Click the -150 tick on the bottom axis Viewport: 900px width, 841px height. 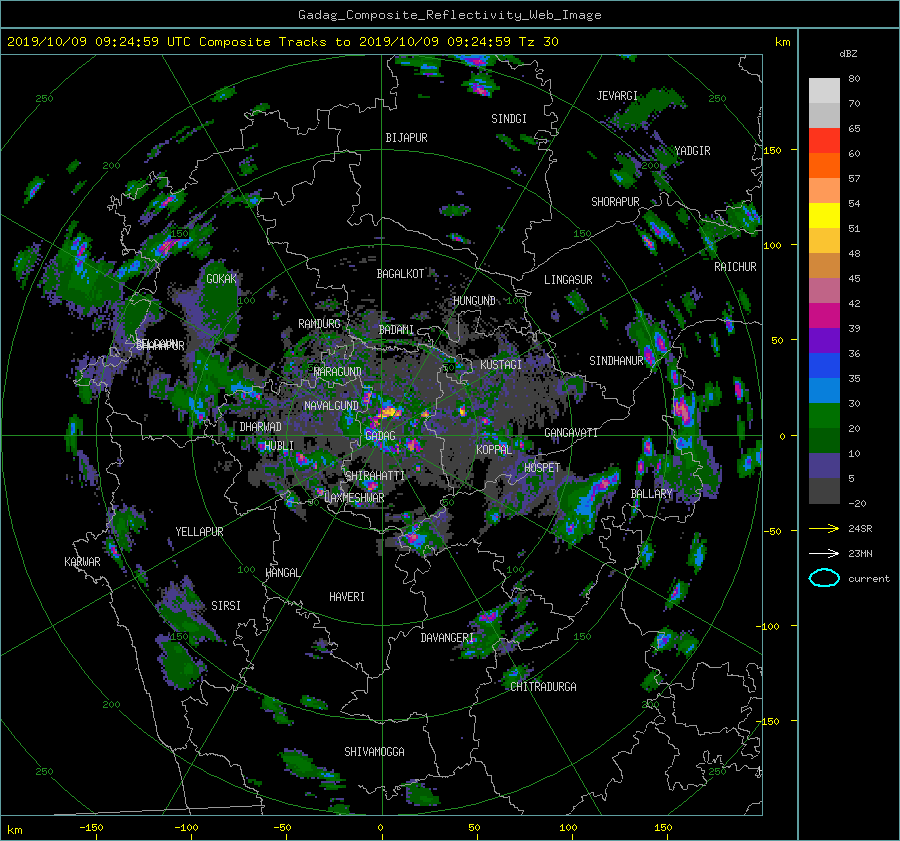(x=91, y=828)
